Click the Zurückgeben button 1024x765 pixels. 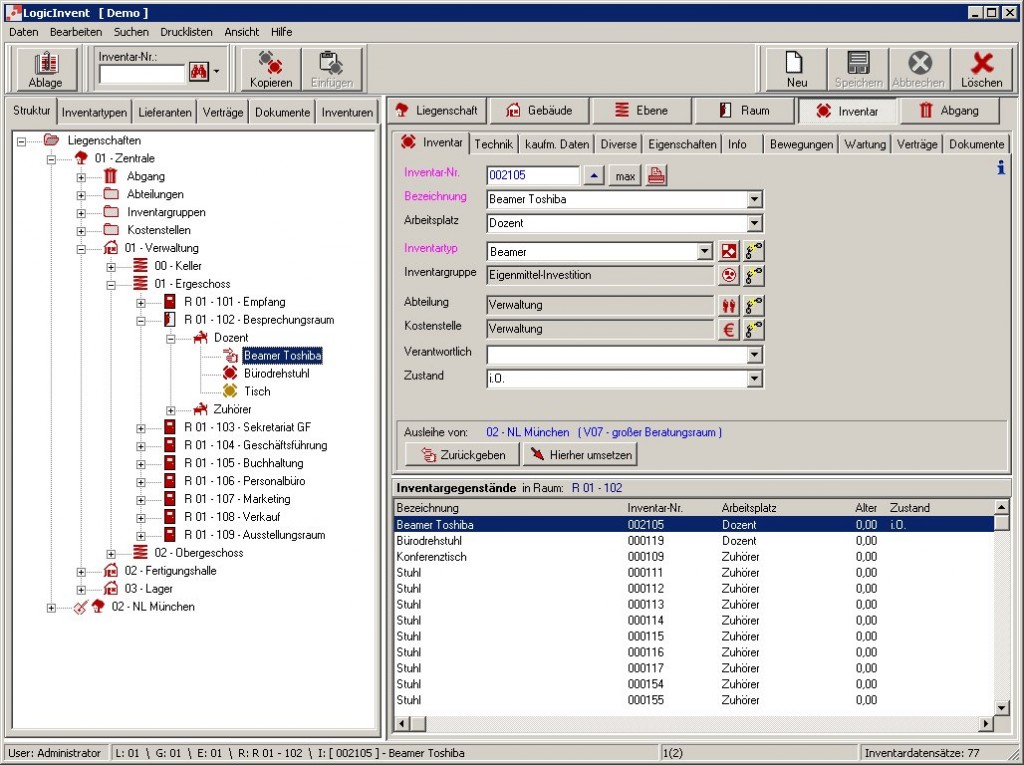(462, 455)
